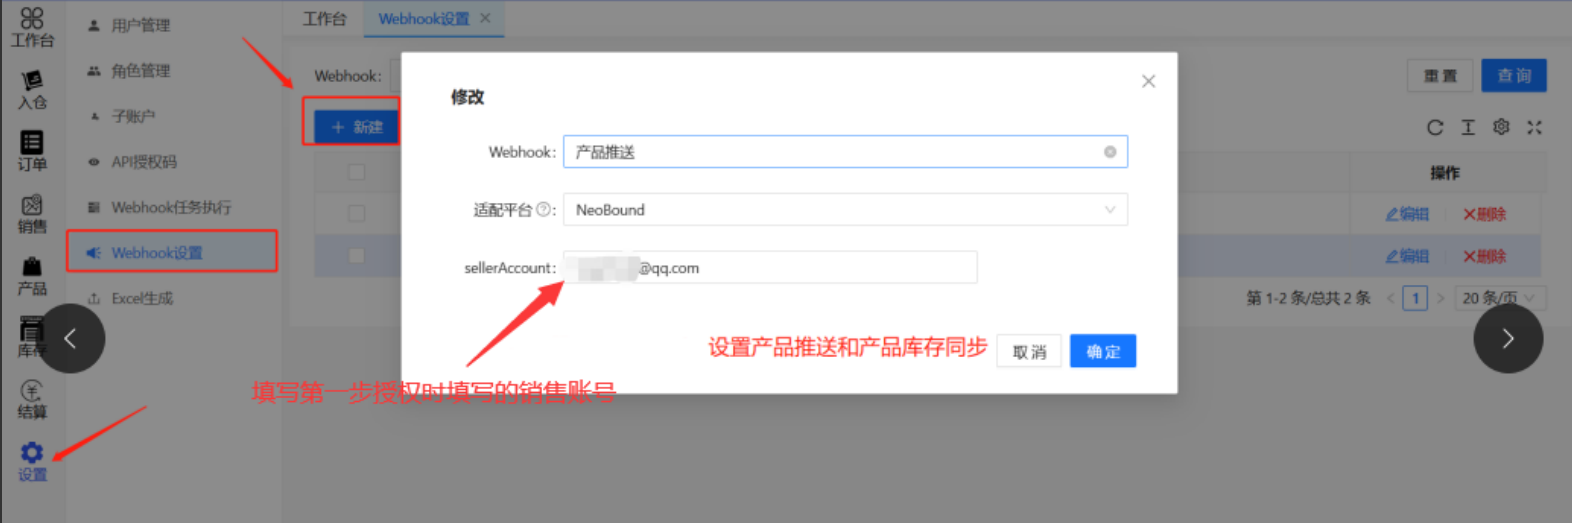Clear the Webhook field with the clear icon

tap(1110, 152)
